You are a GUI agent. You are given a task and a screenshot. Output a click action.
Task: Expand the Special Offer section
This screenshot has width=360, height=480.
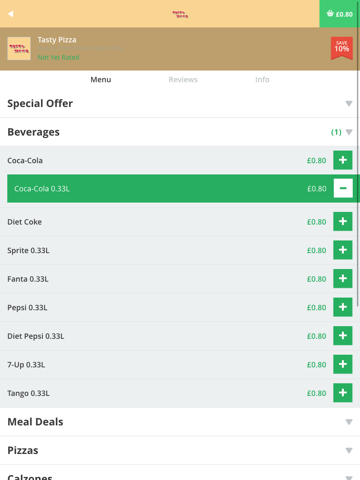click(180, 103)
